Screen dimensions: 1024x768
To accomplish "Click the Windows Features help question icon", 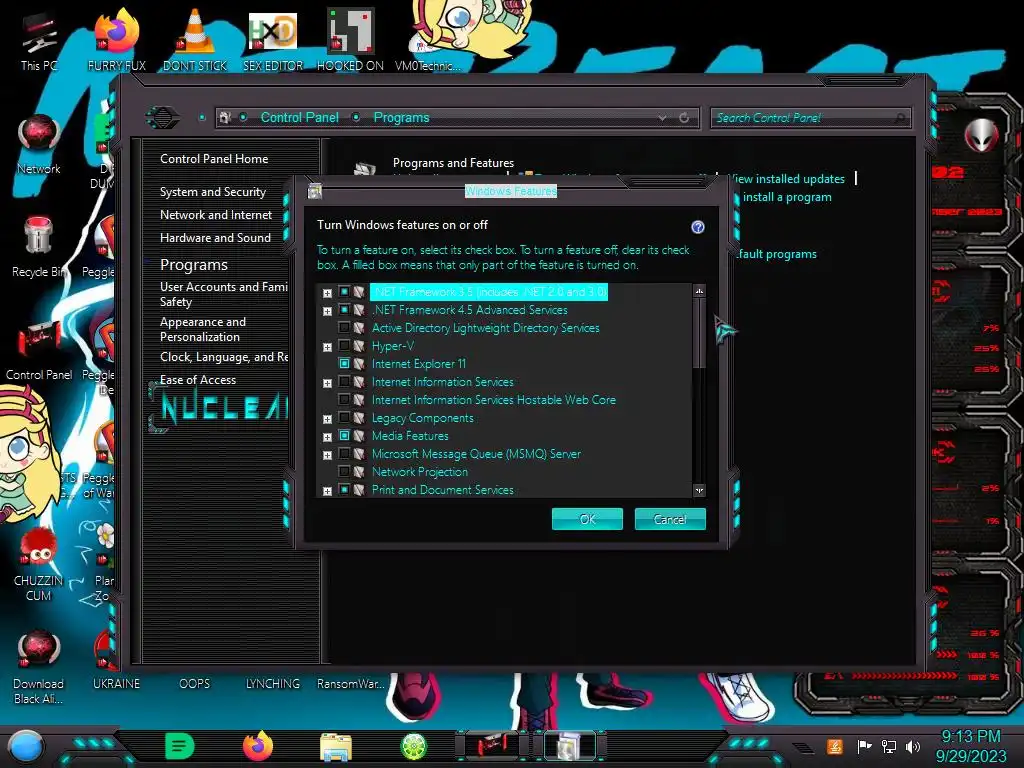I will [x=697, y=227].
